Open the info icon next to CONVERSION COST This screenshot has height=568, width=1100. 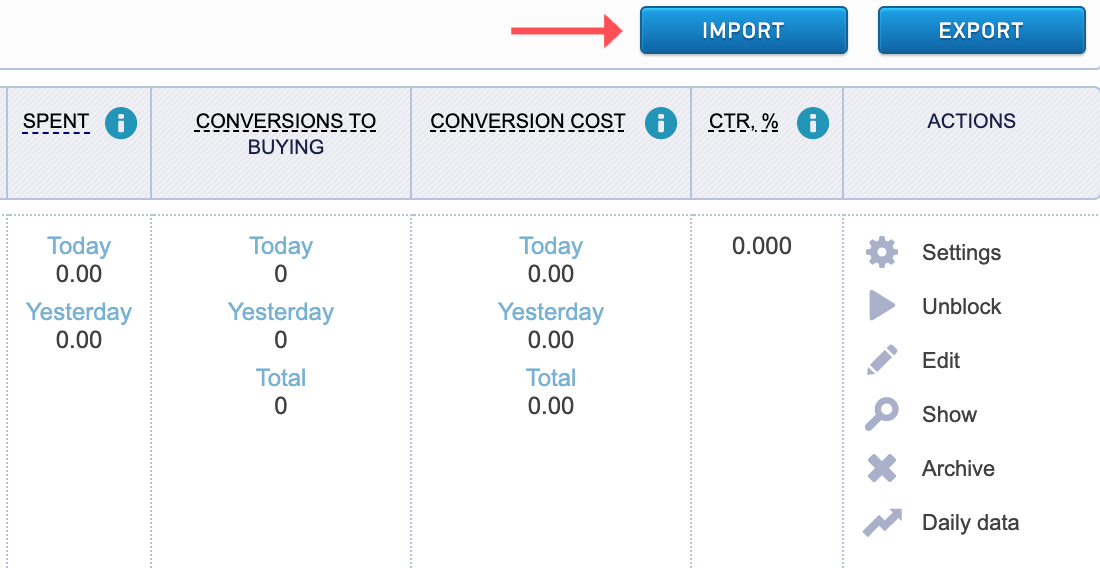coord(660,123)
